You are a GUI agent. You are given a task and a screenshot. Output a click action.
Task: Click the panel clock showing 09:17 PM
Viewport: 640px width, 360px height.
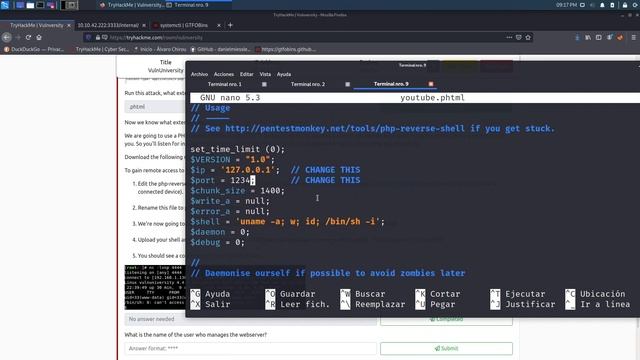click(566, 5)
